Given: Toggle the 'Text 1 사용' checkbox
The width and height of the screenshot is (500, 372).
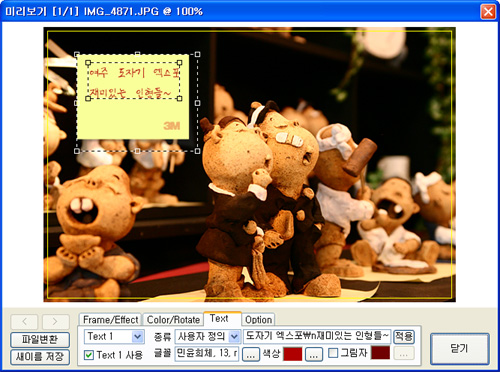Looking at the screenshot, I should coord(89,355).
